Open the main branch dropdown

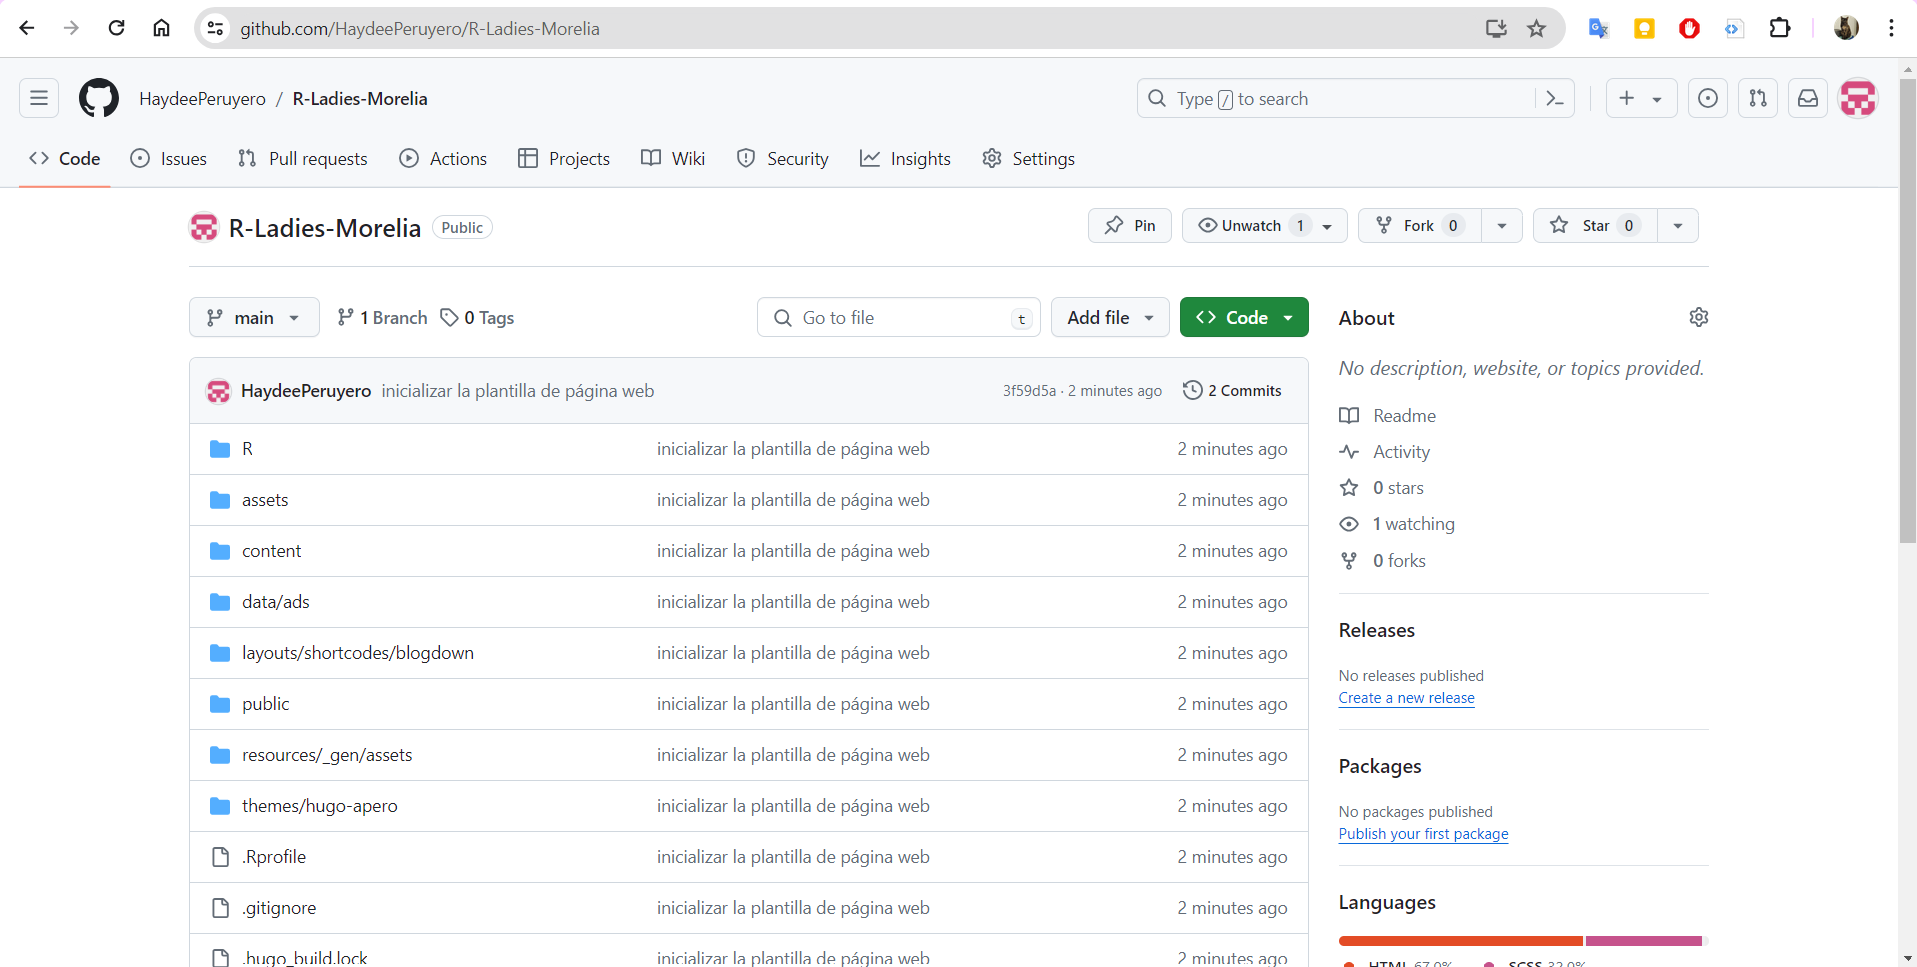254,317
